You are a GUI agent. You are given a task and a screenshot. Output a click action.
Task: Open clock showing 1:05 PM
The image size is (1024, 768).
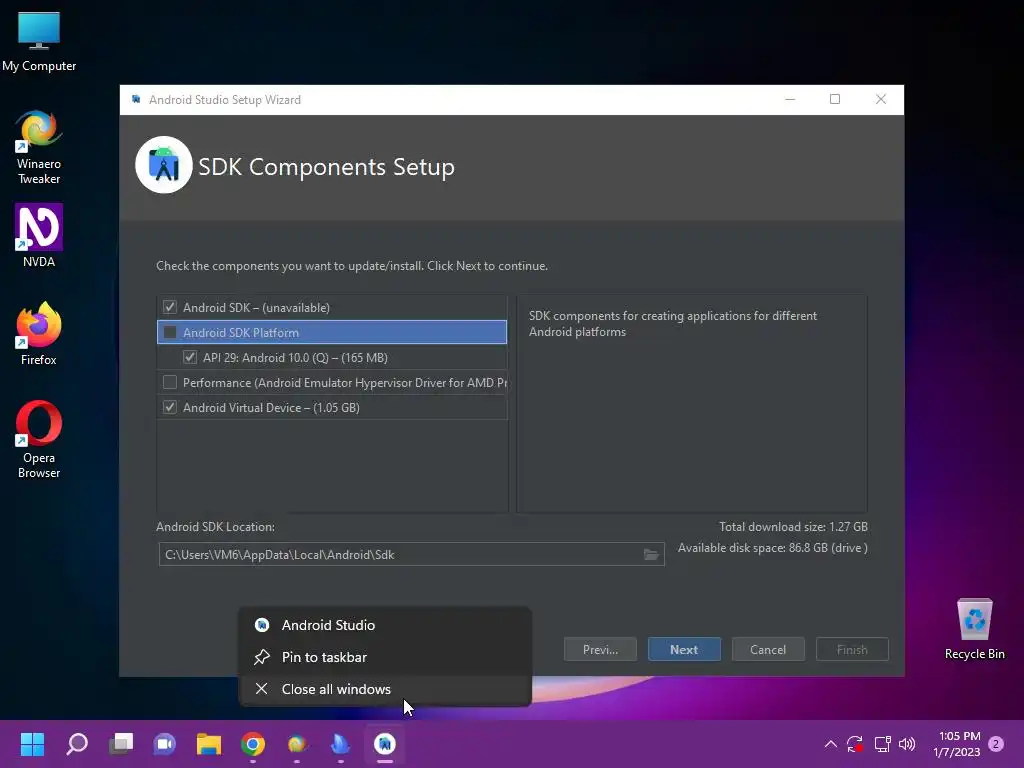click(957, 744)
